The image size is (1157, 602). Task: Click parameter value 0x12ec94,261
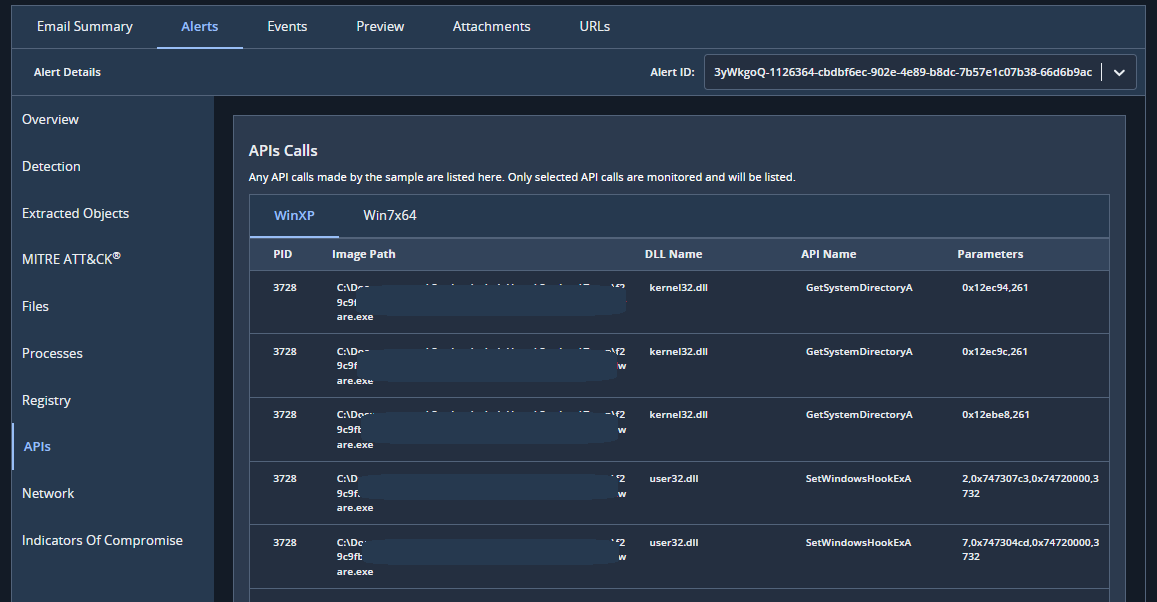995,288
